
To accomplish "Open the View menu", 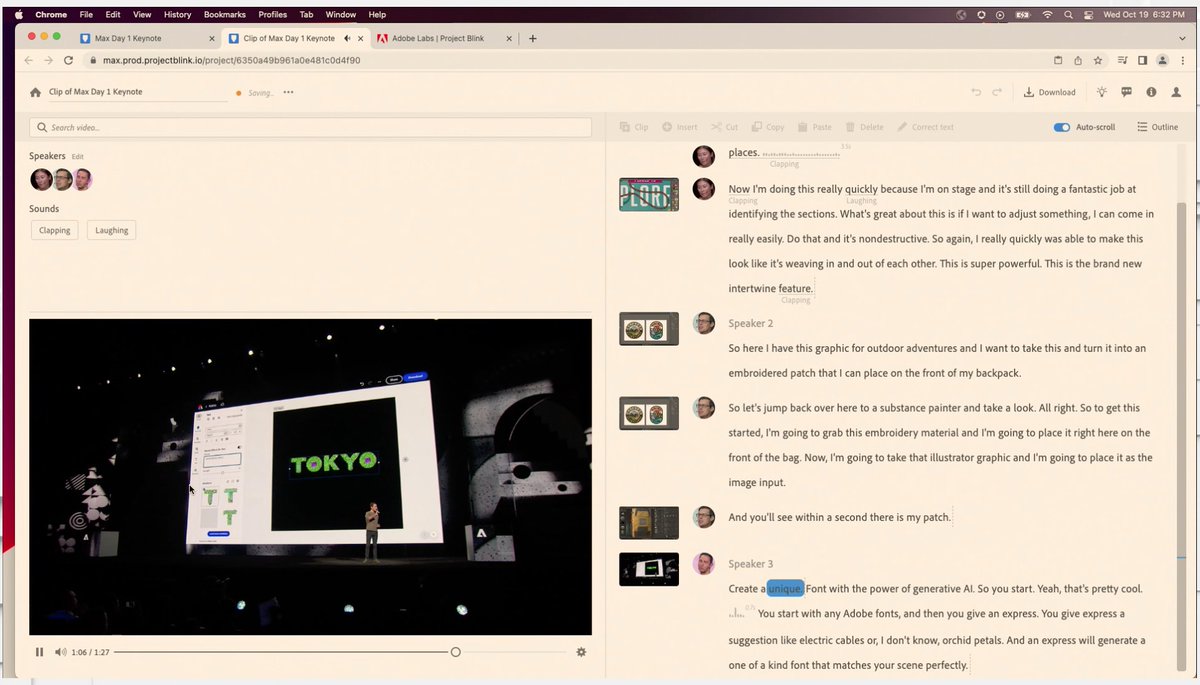I will click(x=142, y=15).
